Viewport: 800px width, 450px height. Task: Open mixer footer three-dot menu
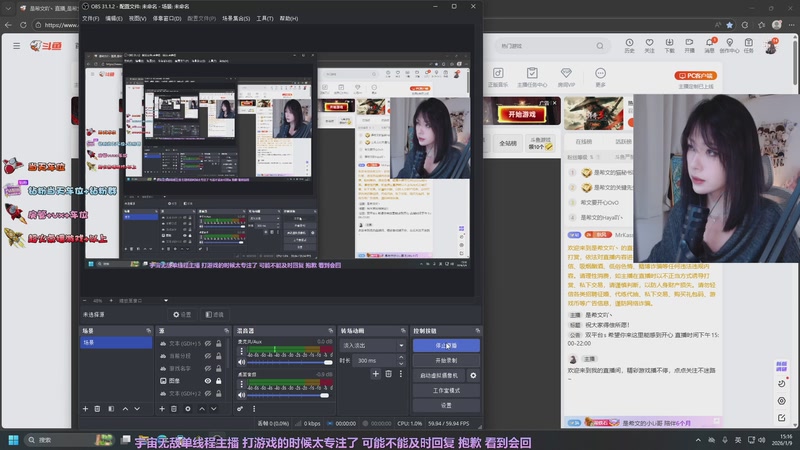254,409
